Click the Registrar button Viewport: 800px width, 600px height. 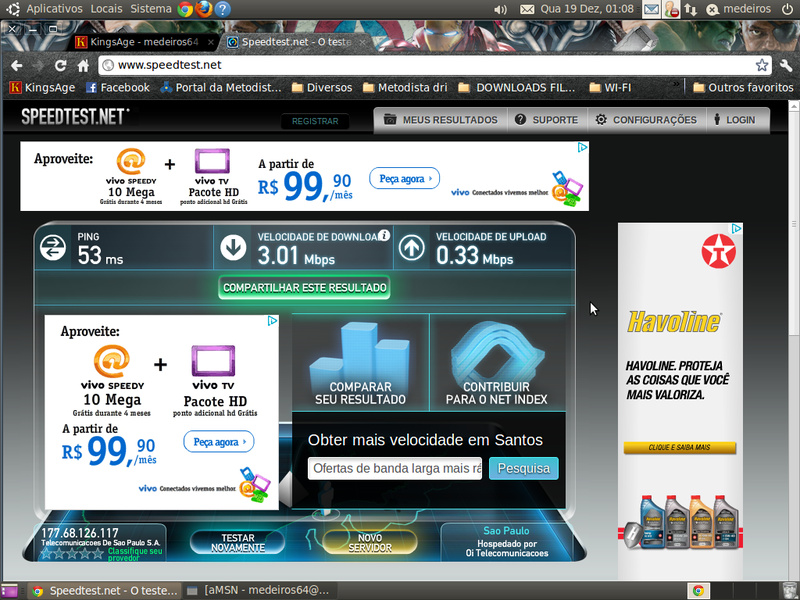point(315,121)
